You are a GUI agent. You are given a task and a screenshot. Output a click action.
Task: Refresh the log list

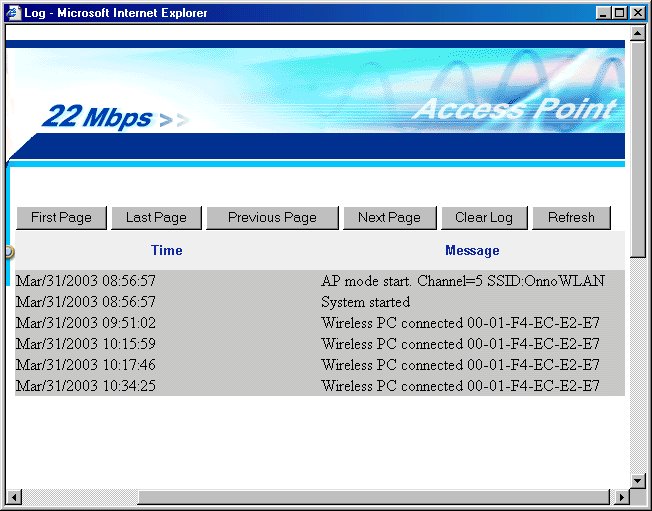(x=571, y=217)
